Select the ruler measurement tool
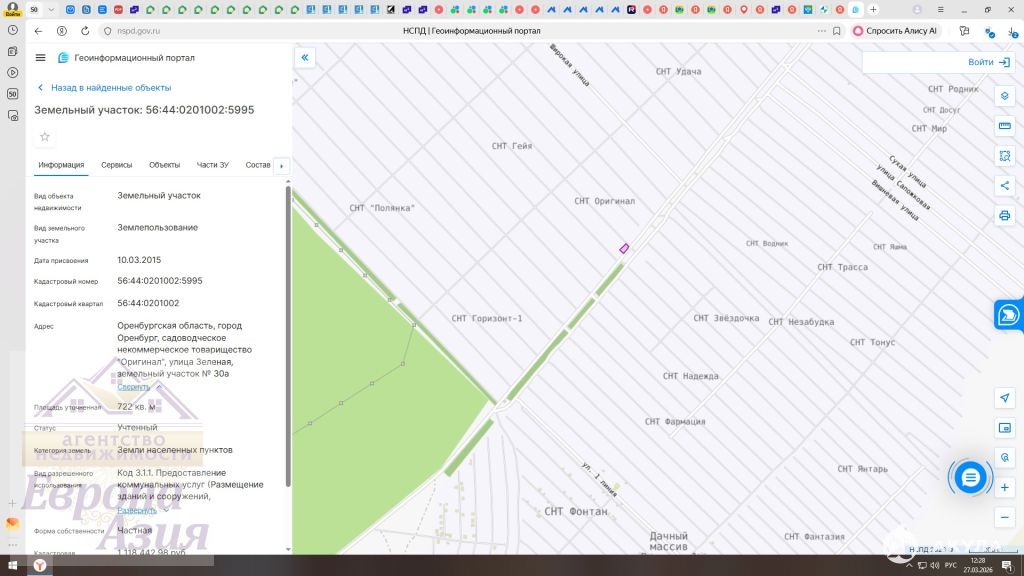The image size is (1024, 576). click(x=1005, y=126)
